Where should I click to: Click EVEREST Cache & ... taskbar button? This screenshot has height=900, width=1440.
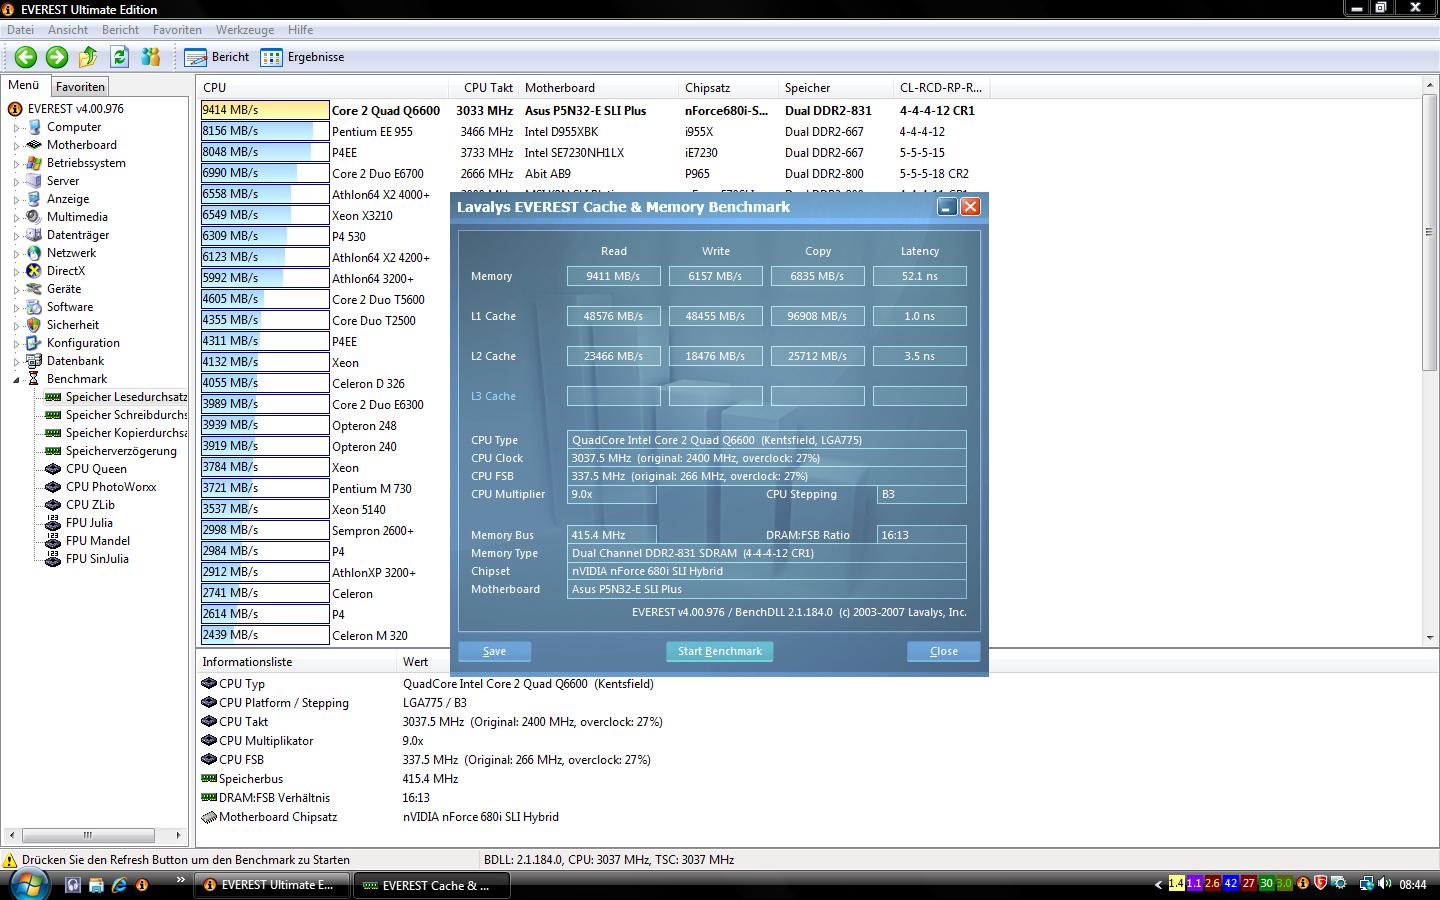[x=432, y=885]
